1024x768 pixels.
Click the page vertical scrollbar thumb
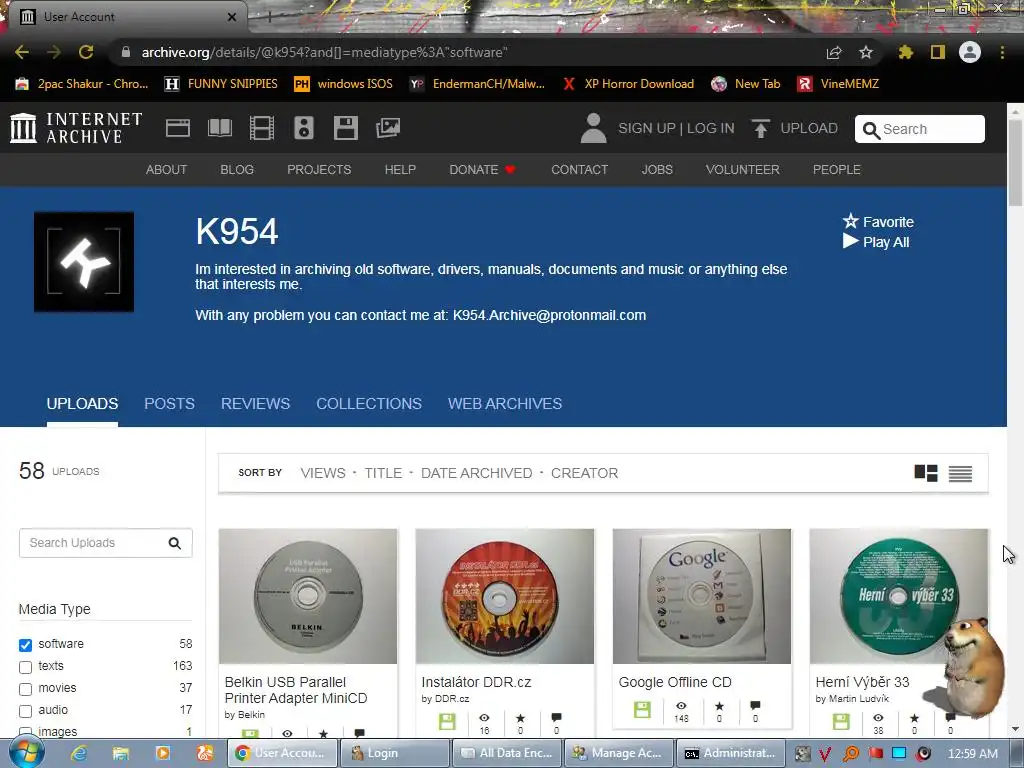pyautogui.click(x=1015, y=163)
